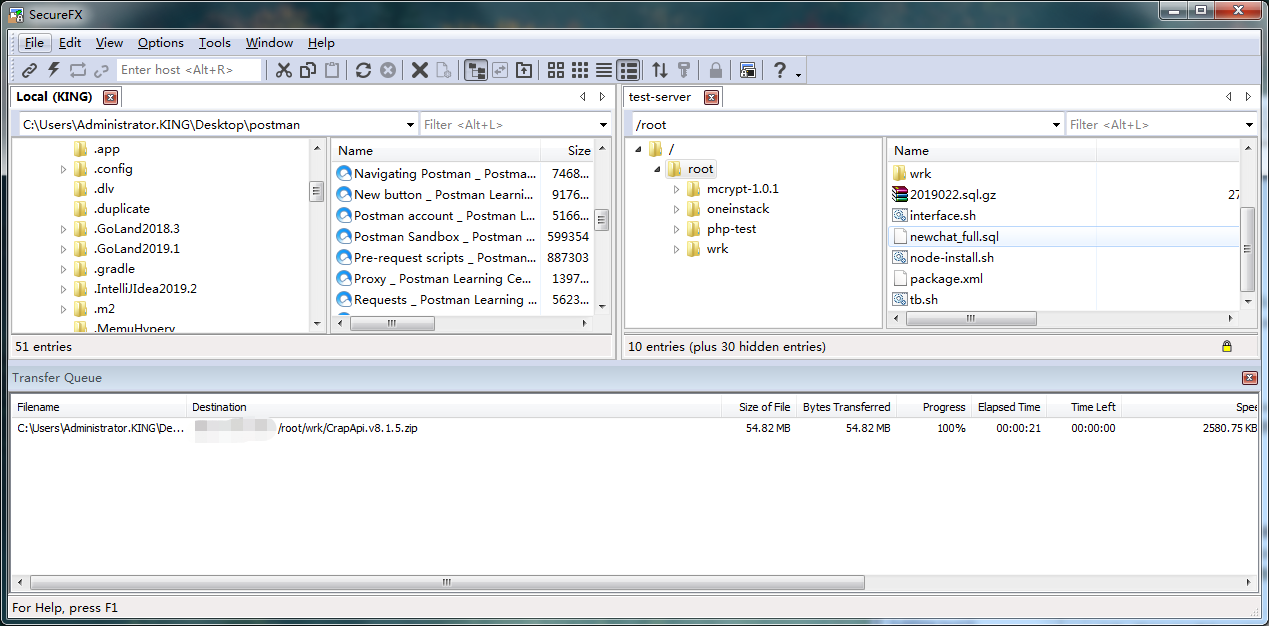Expand the .GoLand2018.3 folder node
Image resolution: width=1269 pixels, height=626 pixels.
coord(64,229)
